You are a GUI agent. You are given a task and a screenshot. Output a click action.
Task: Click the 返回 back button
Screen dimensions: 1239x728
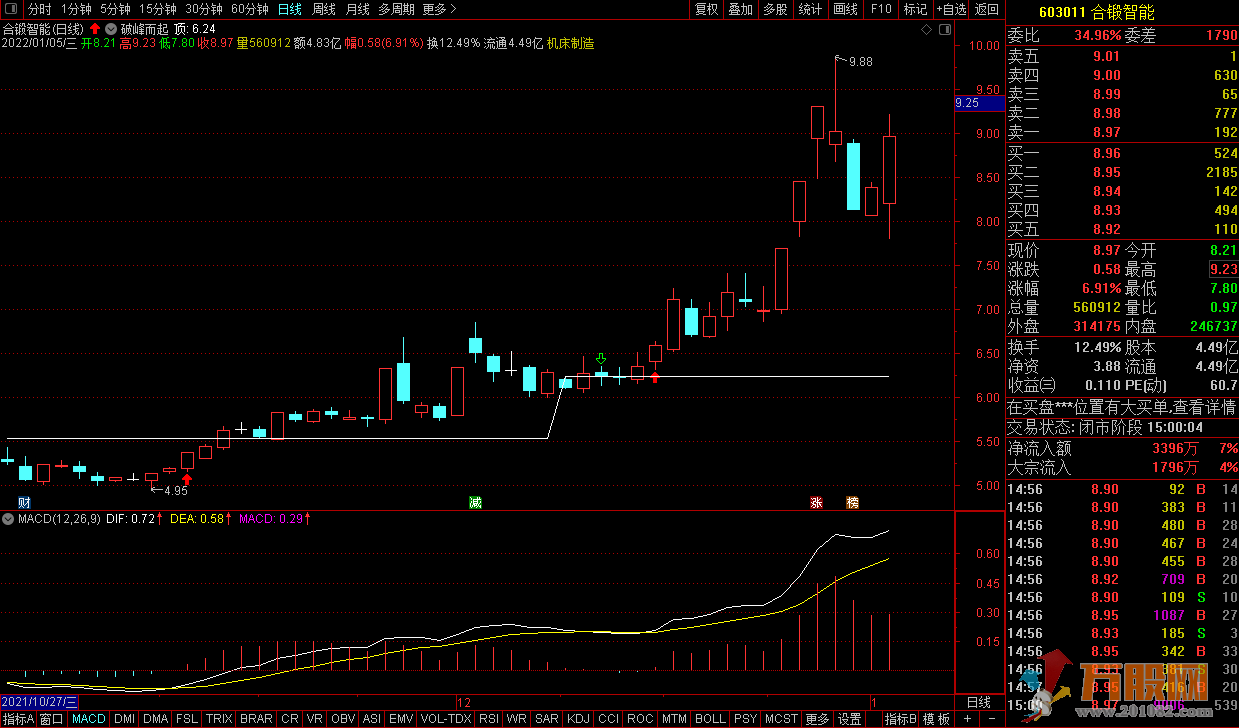coord(987,9)
